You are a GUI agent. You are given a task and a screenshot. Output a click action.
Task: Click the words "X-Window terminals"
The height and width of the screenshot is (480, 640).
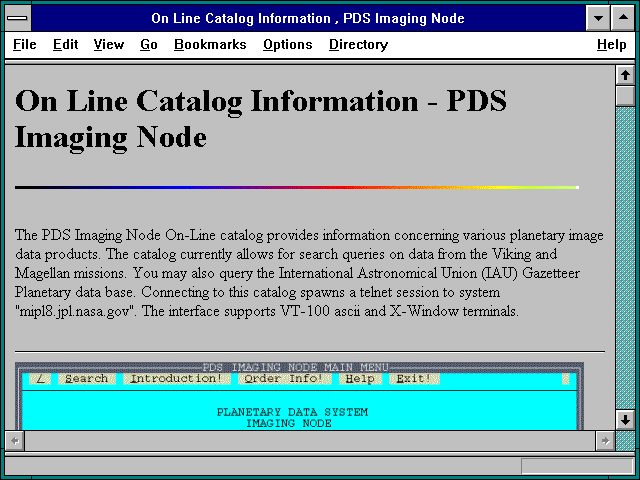tap(454, 311)
